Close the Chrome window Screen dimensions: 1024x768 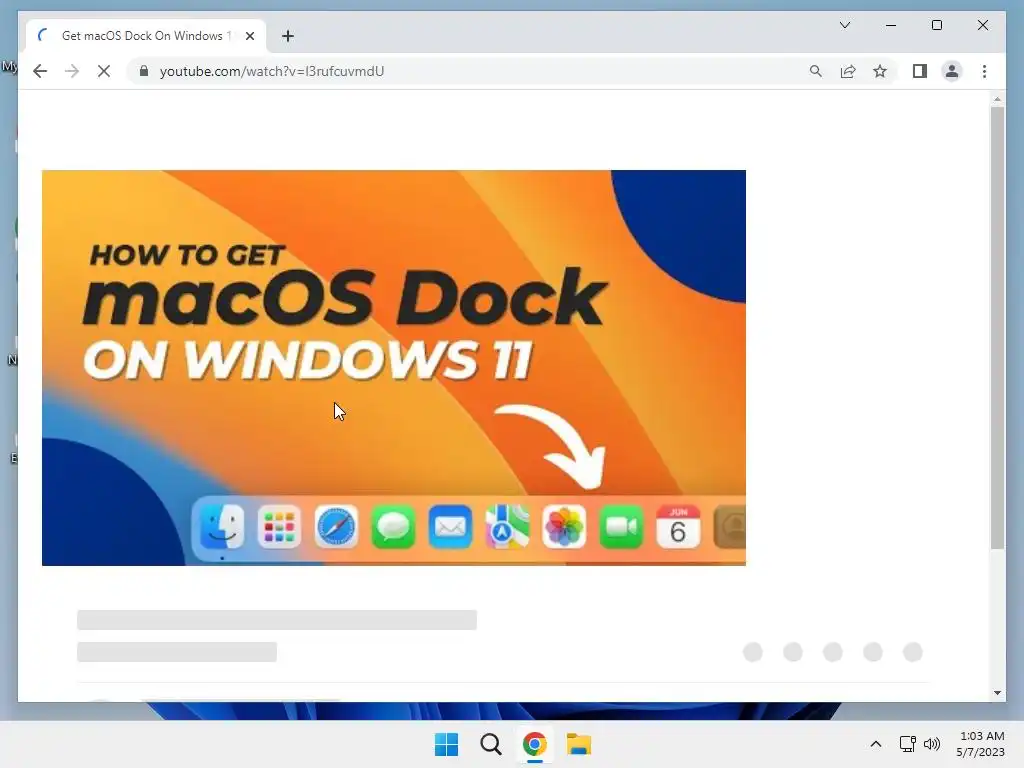tap(982, 25)
